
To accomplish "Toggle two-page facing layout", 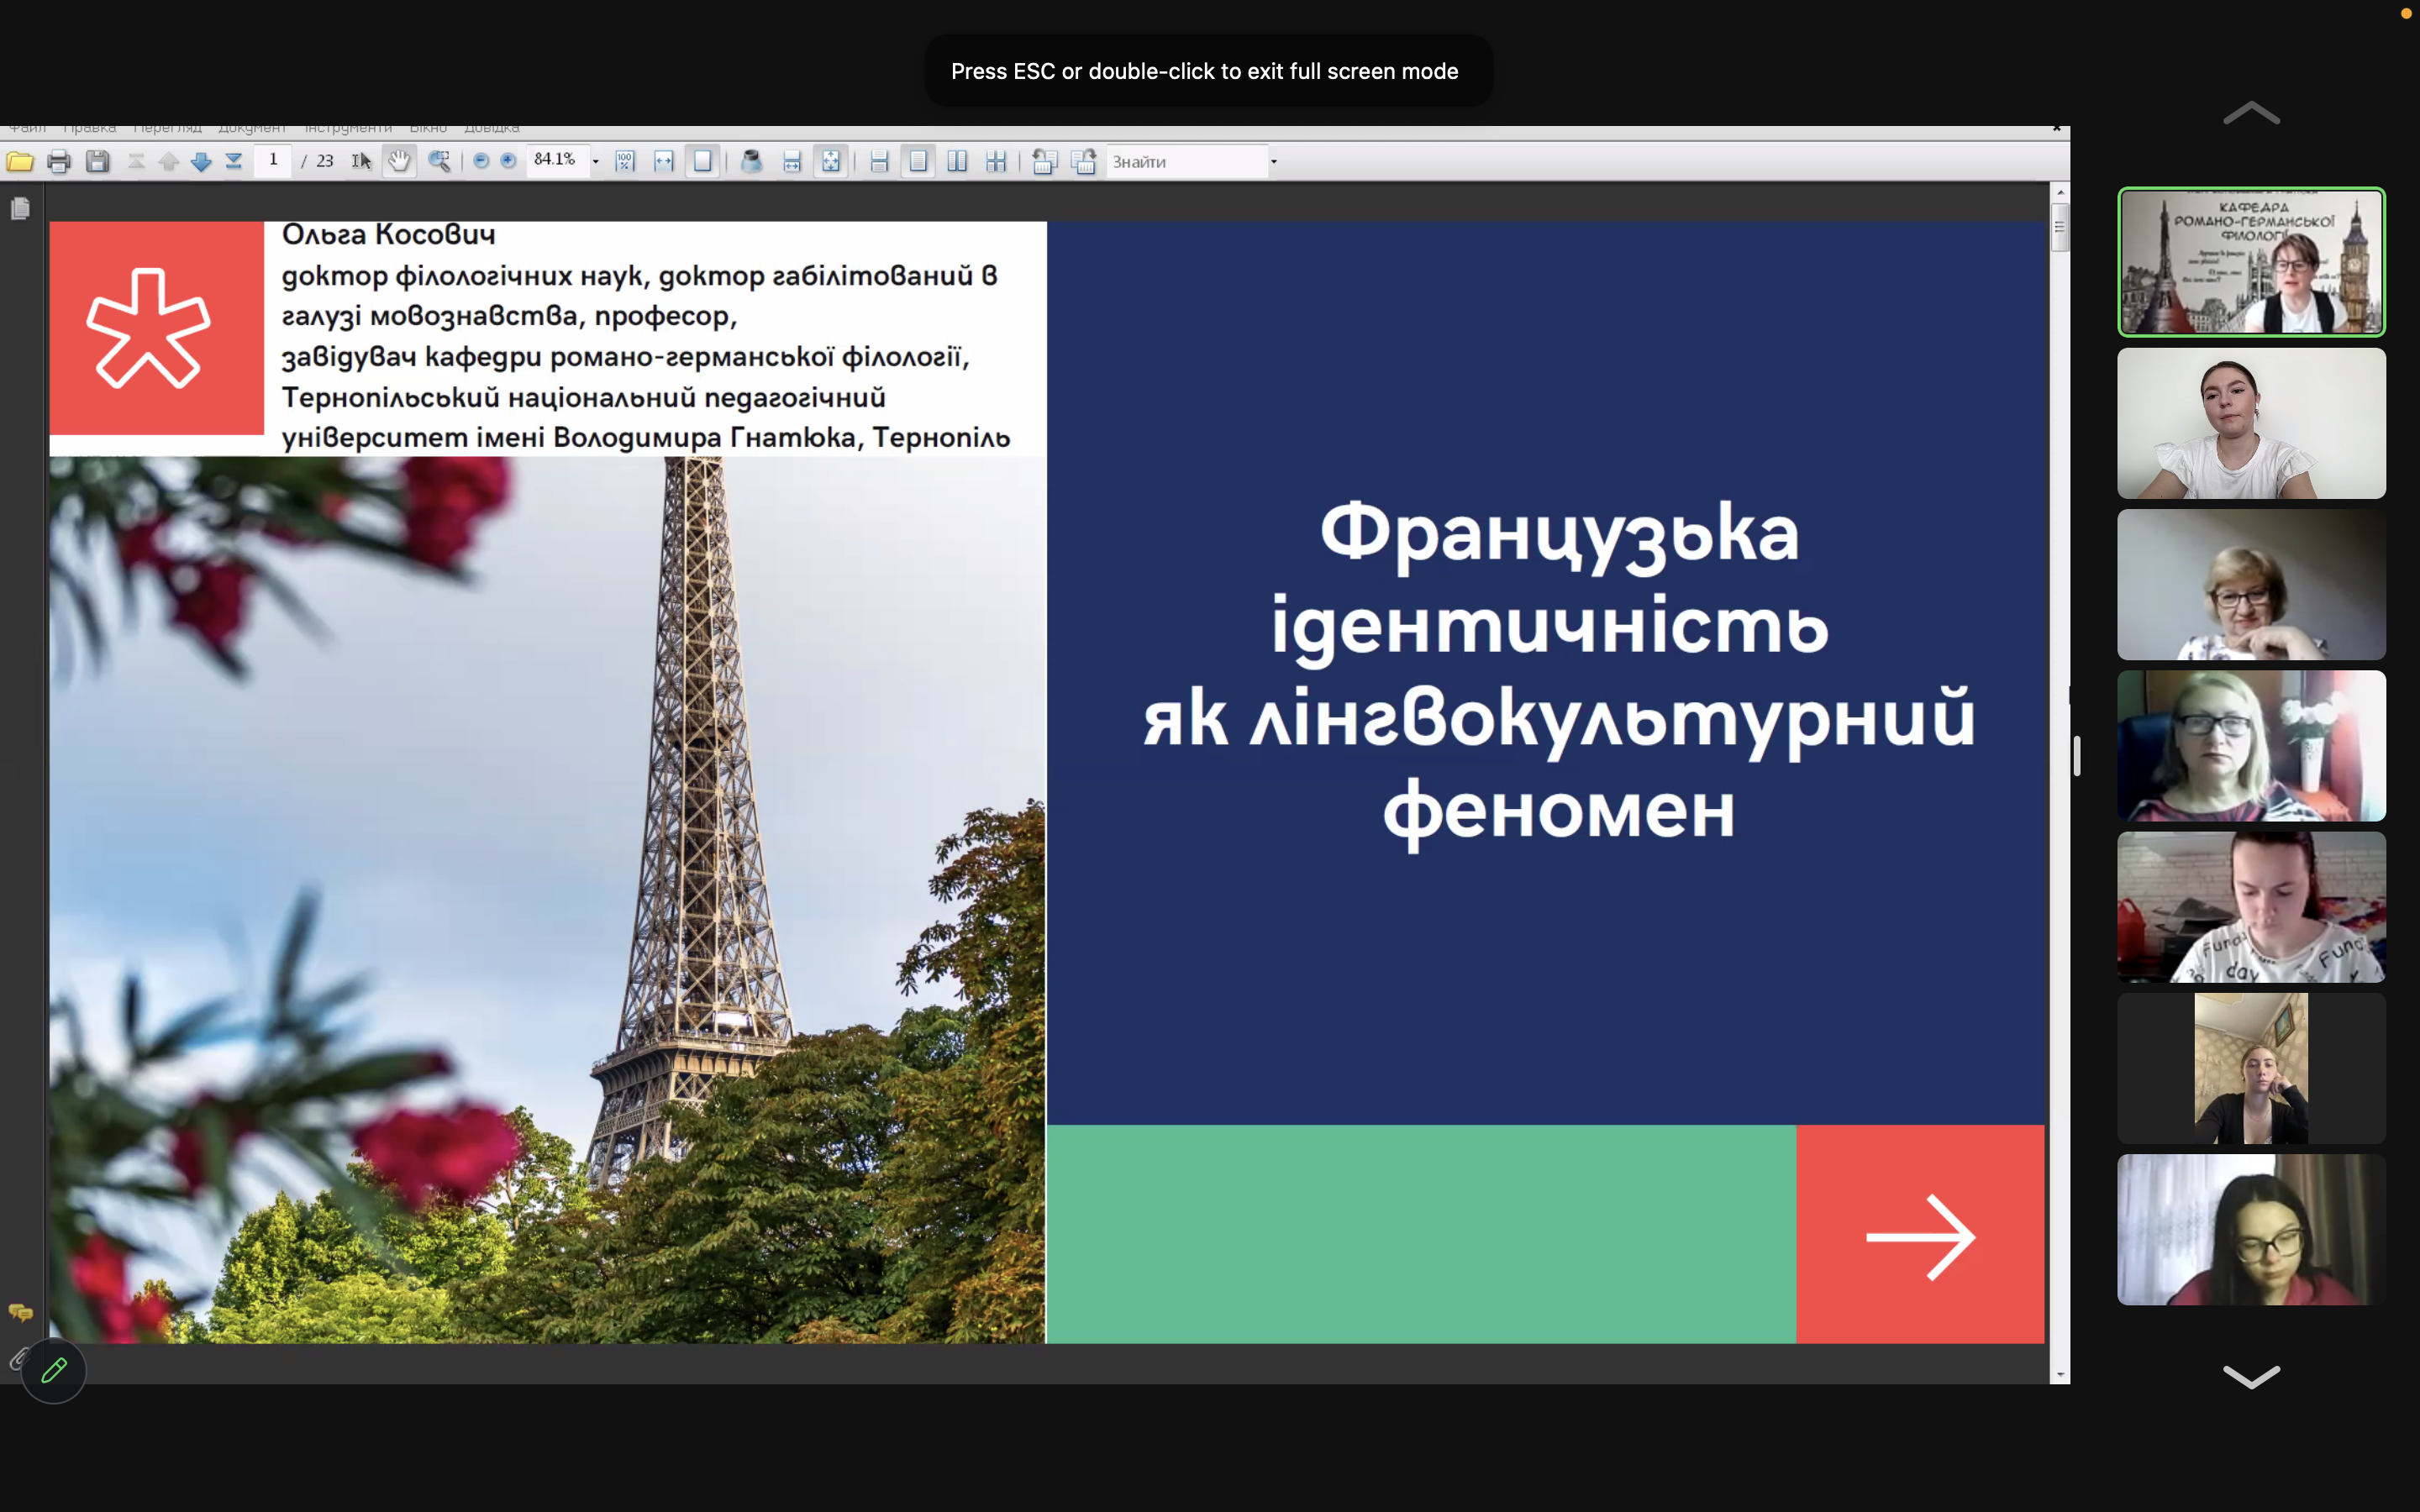I will pos(957,161).
